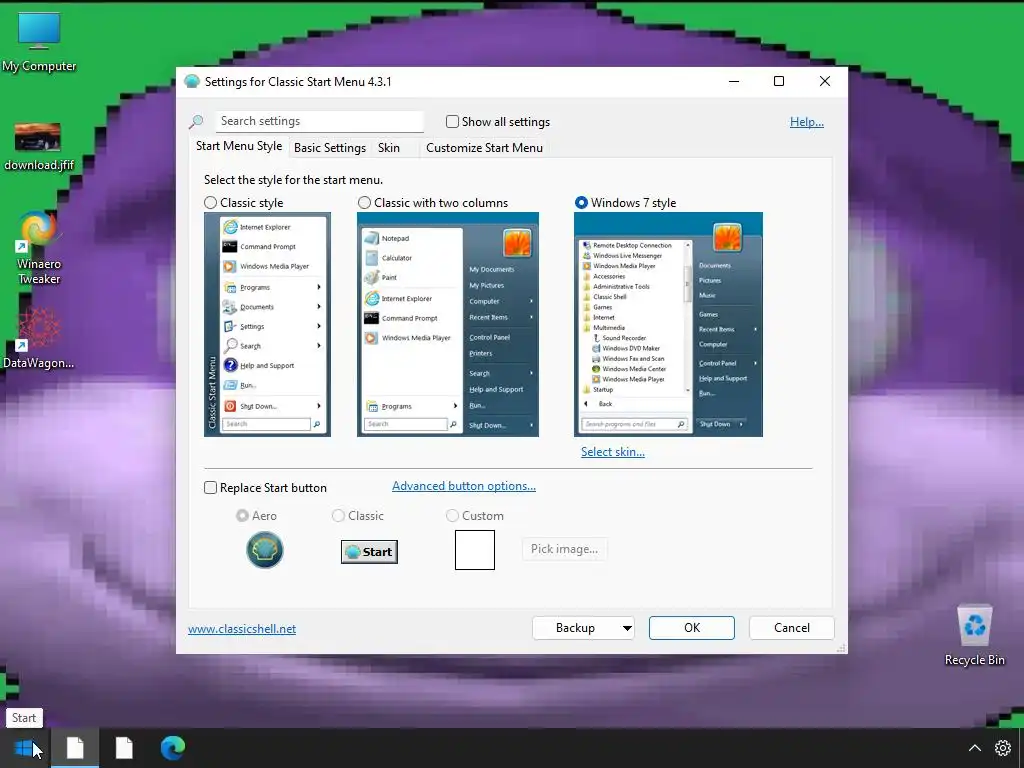Screen dimensions: 1024x768
Task: Select Classic with two columns radio button
Action: point(364,202)
